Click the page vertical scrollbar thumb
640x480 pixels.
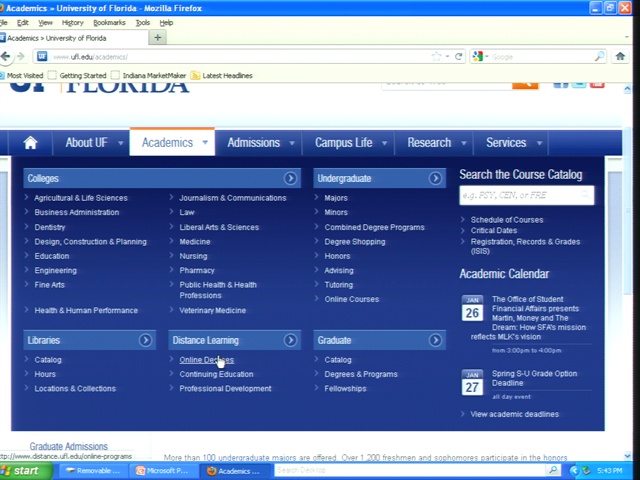pyautogui.click(x=628, y=210)
